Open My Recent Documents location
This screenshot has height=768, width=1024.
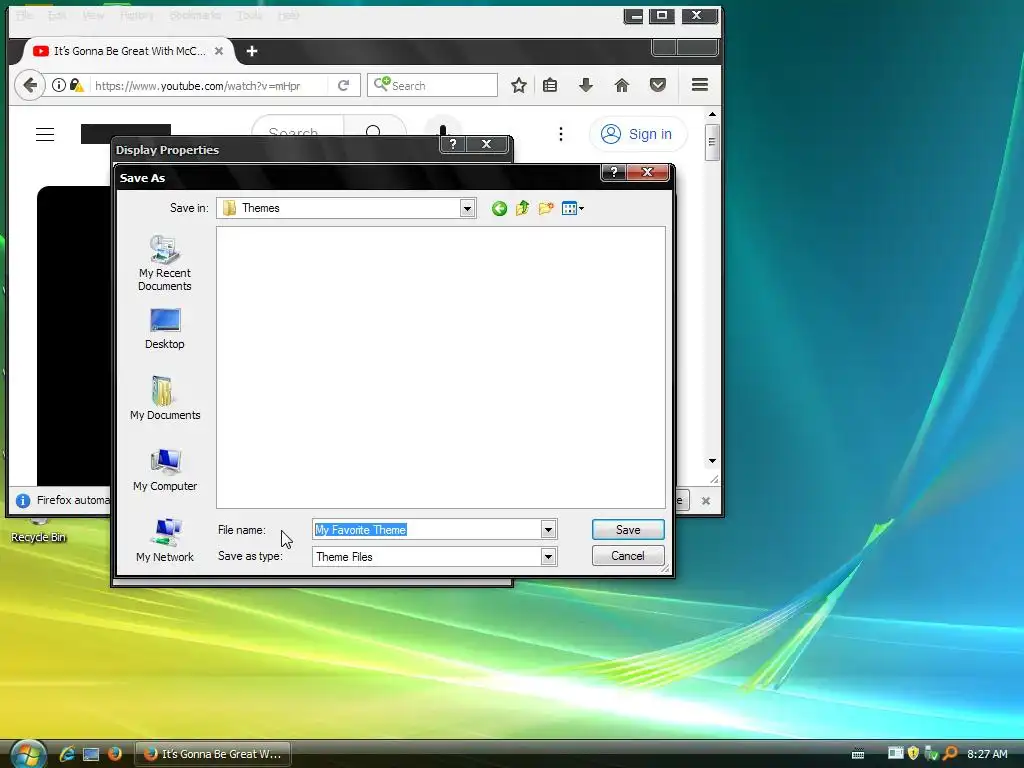[165, 263]
